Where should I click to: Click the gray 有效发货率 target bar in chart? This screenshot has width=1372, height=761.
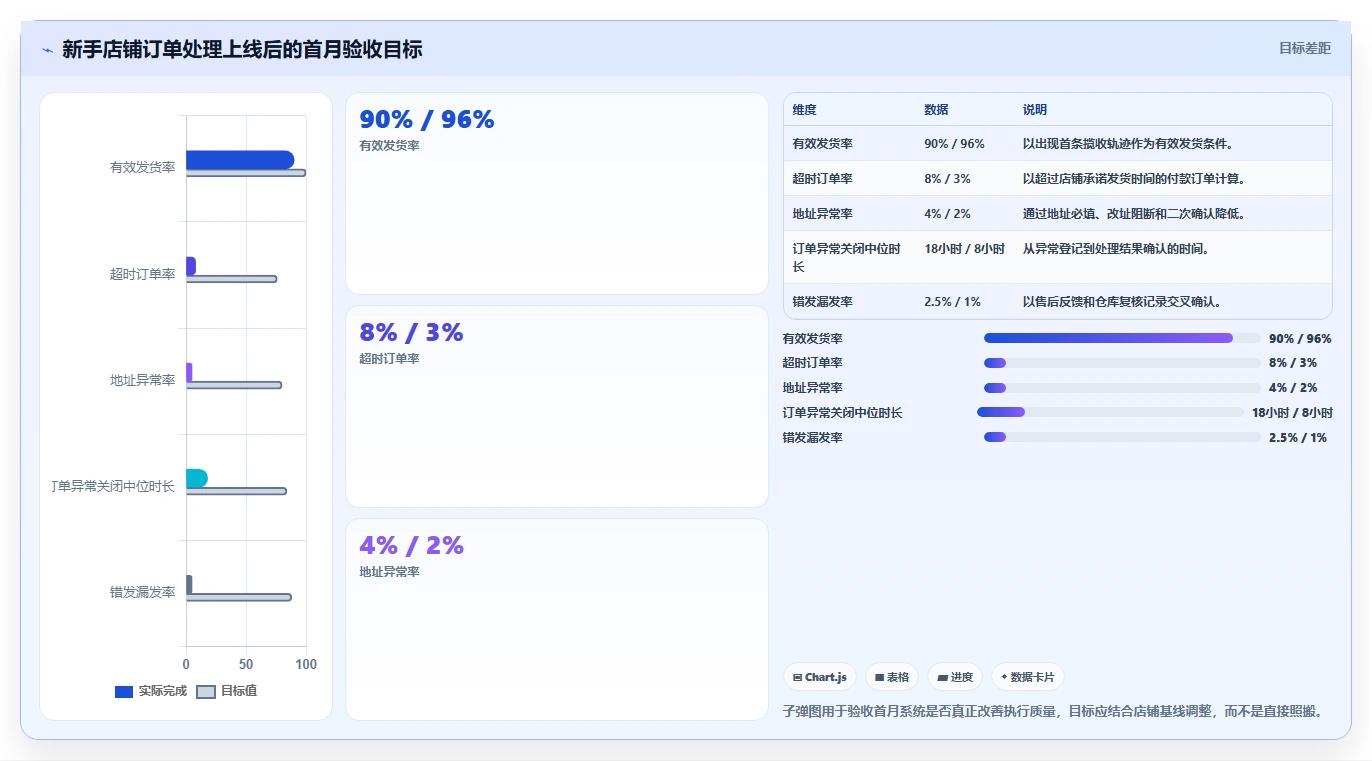click(246, 173)
